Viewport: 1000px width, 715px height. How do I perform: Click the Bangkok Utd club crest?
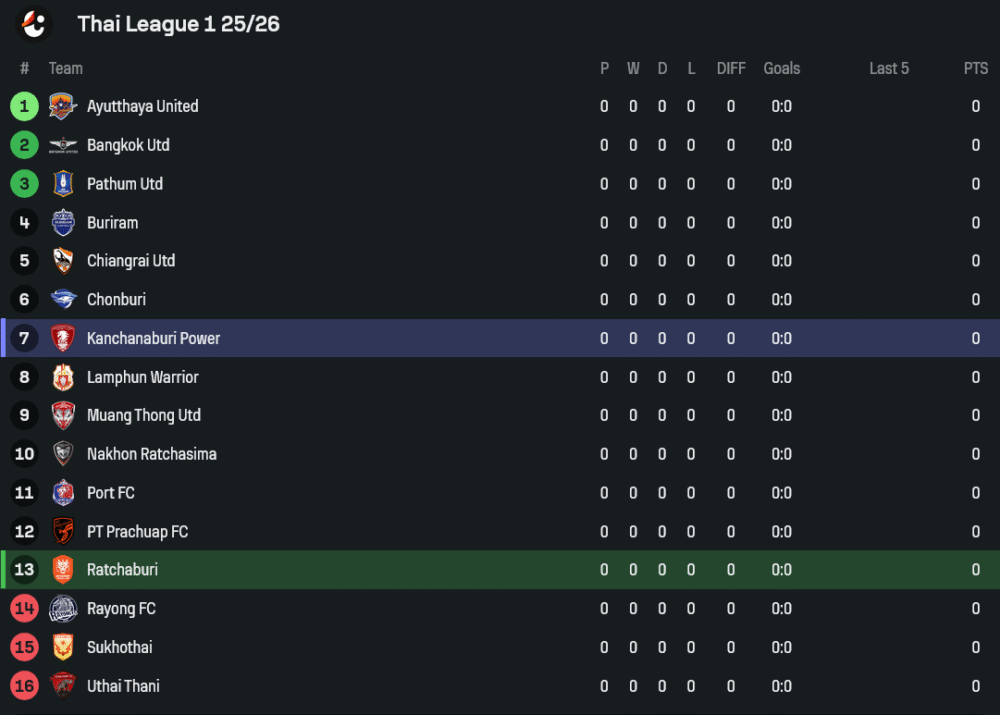63,145
